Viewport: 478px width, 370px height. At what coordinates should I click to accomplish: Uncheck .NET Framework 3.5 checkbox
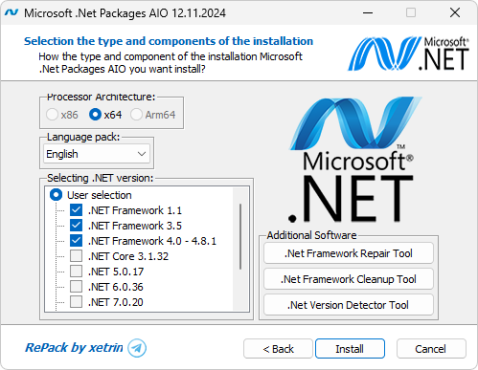click(76, 225)
